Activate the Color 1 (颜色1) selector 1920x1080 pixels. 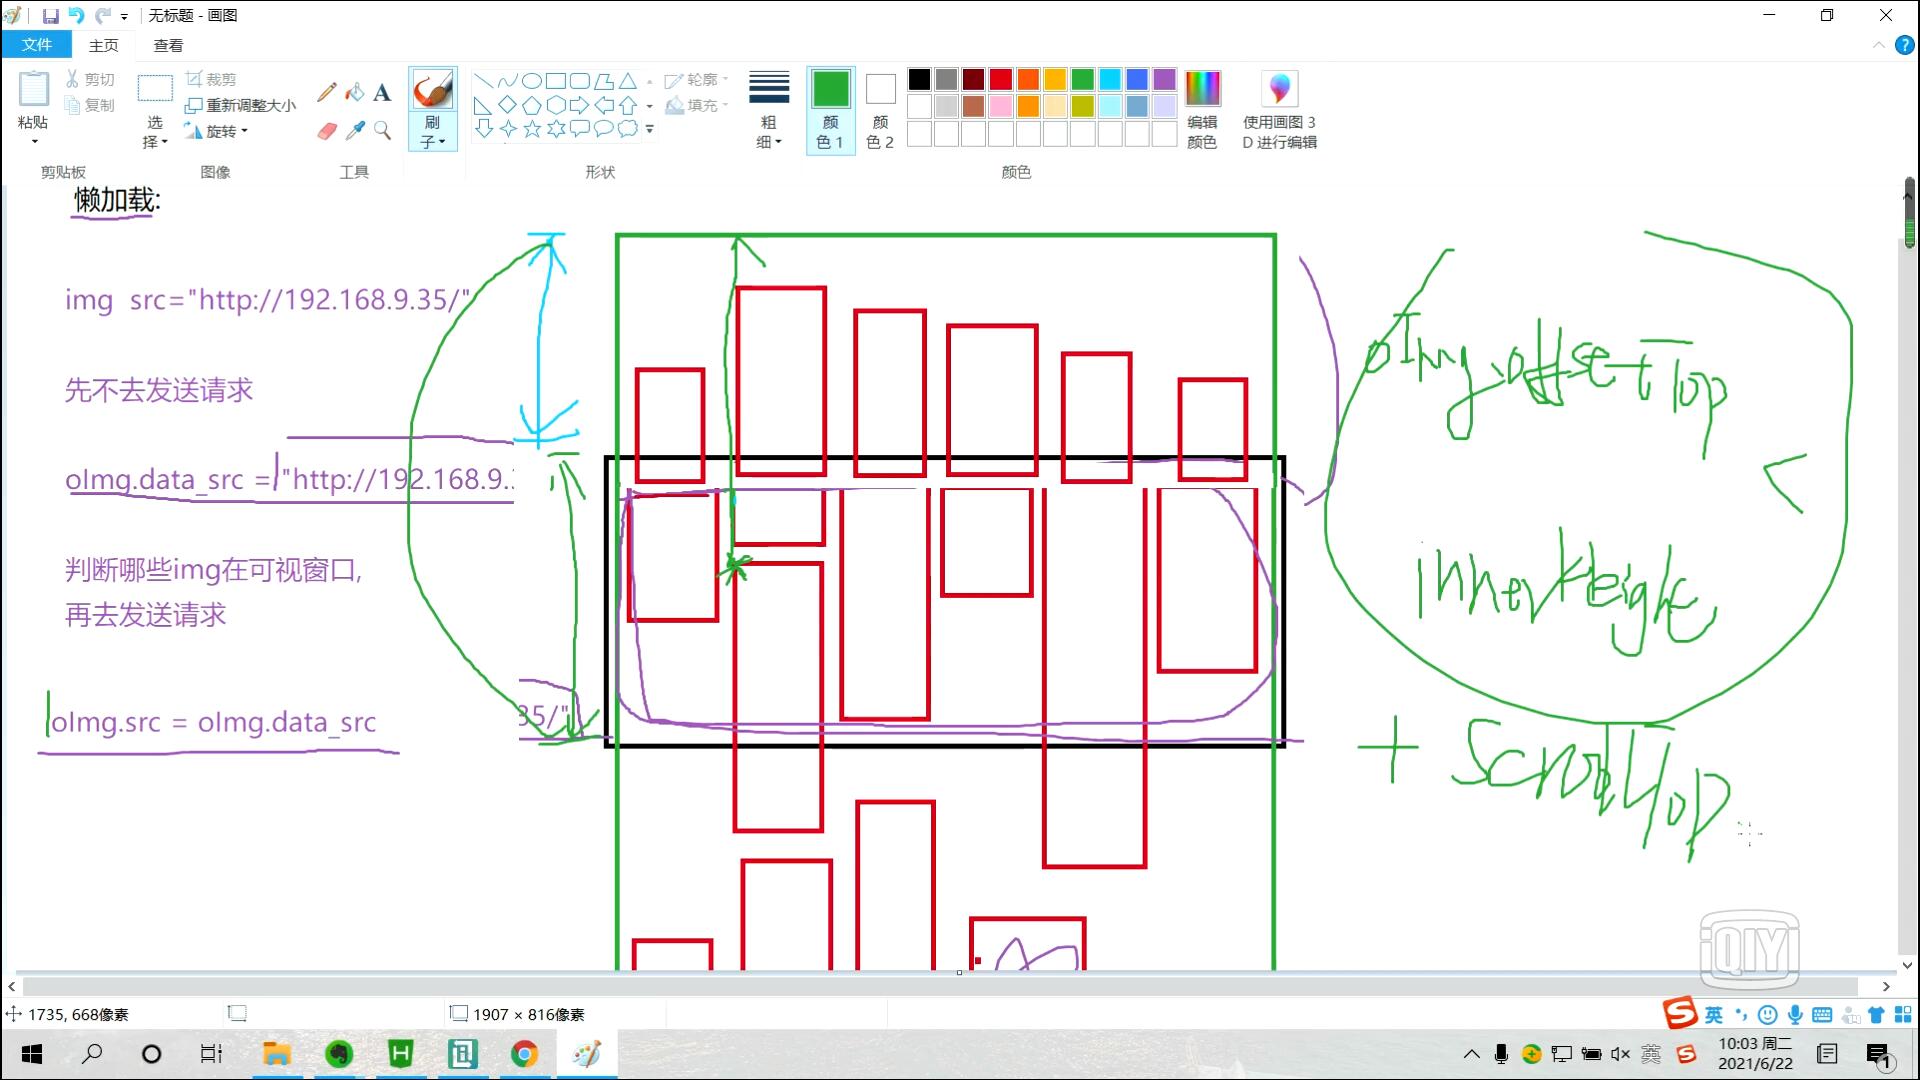click(x=830, y=110)
